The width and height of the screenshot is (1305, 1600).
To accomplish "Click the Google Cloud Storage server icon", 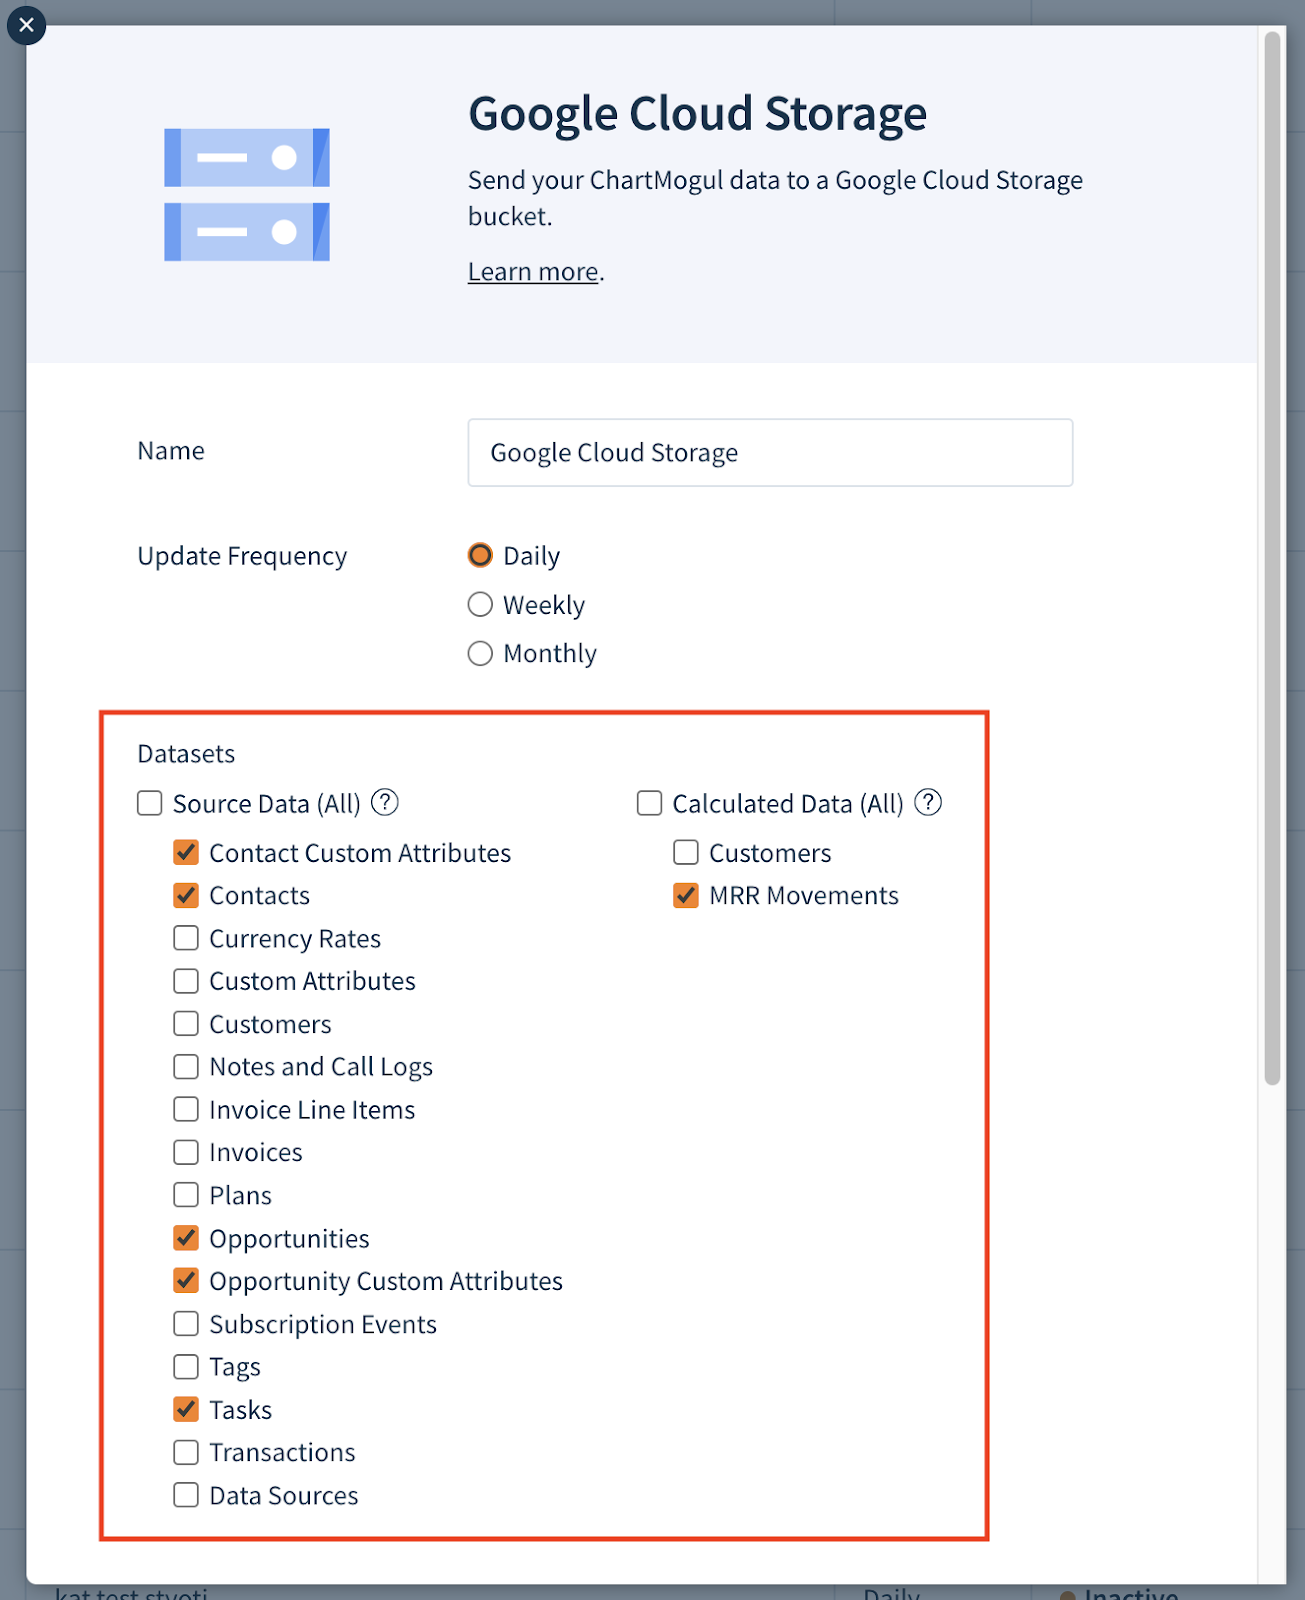I will 247,195.
